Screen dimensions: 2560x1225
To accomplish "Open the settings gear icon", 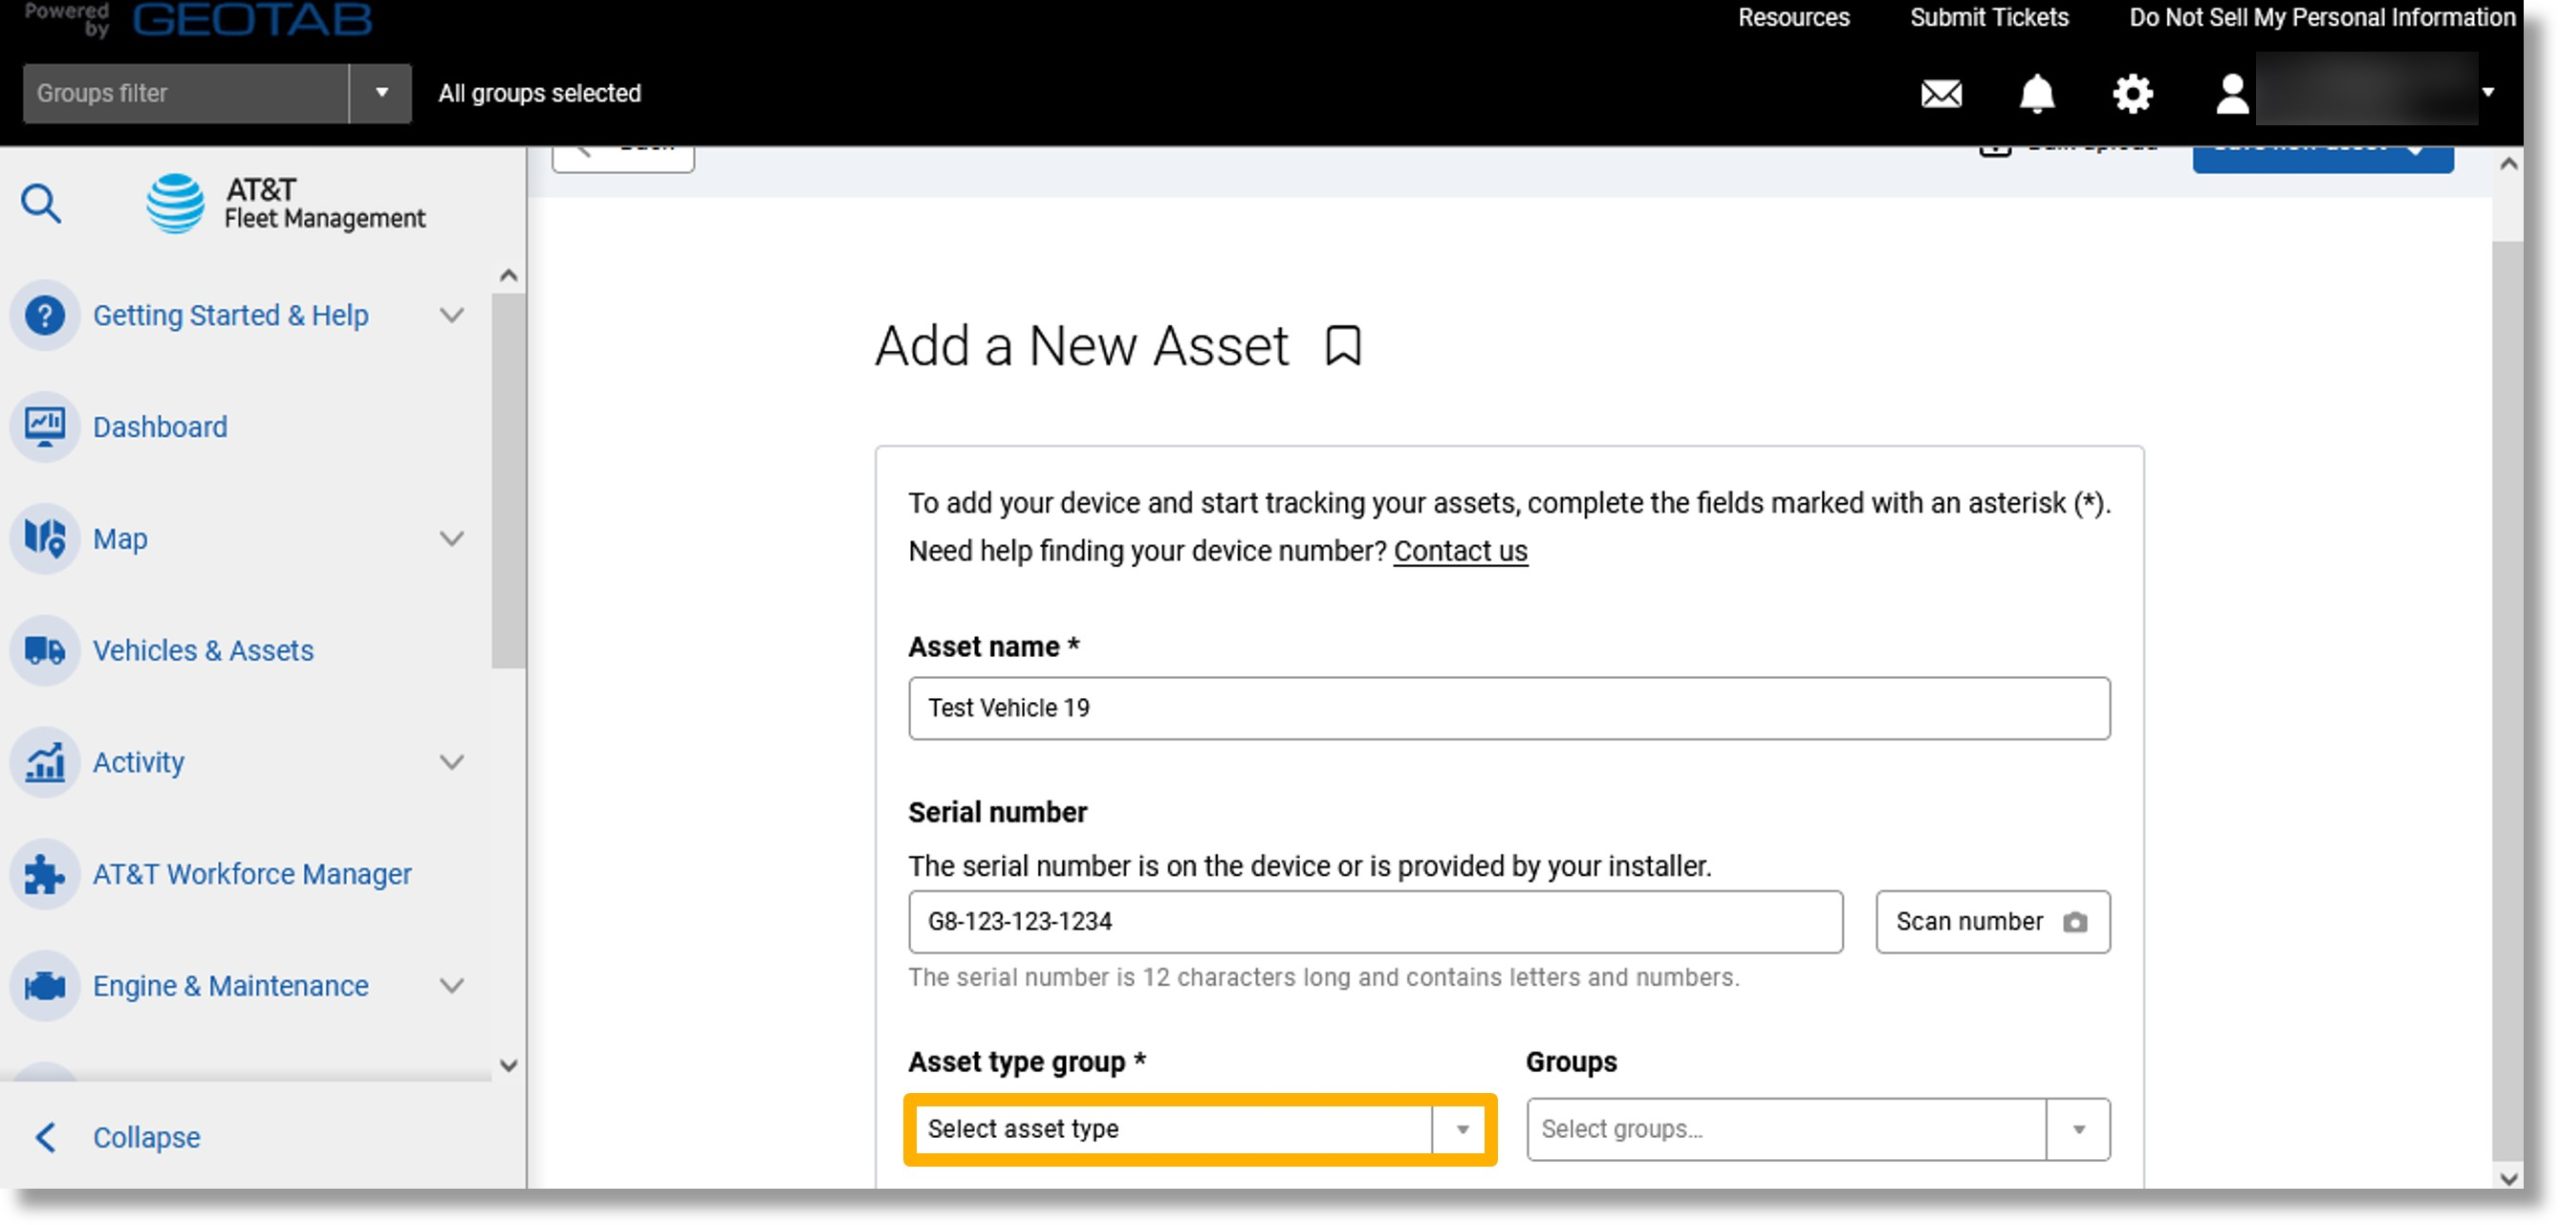I will (2133, 94).
